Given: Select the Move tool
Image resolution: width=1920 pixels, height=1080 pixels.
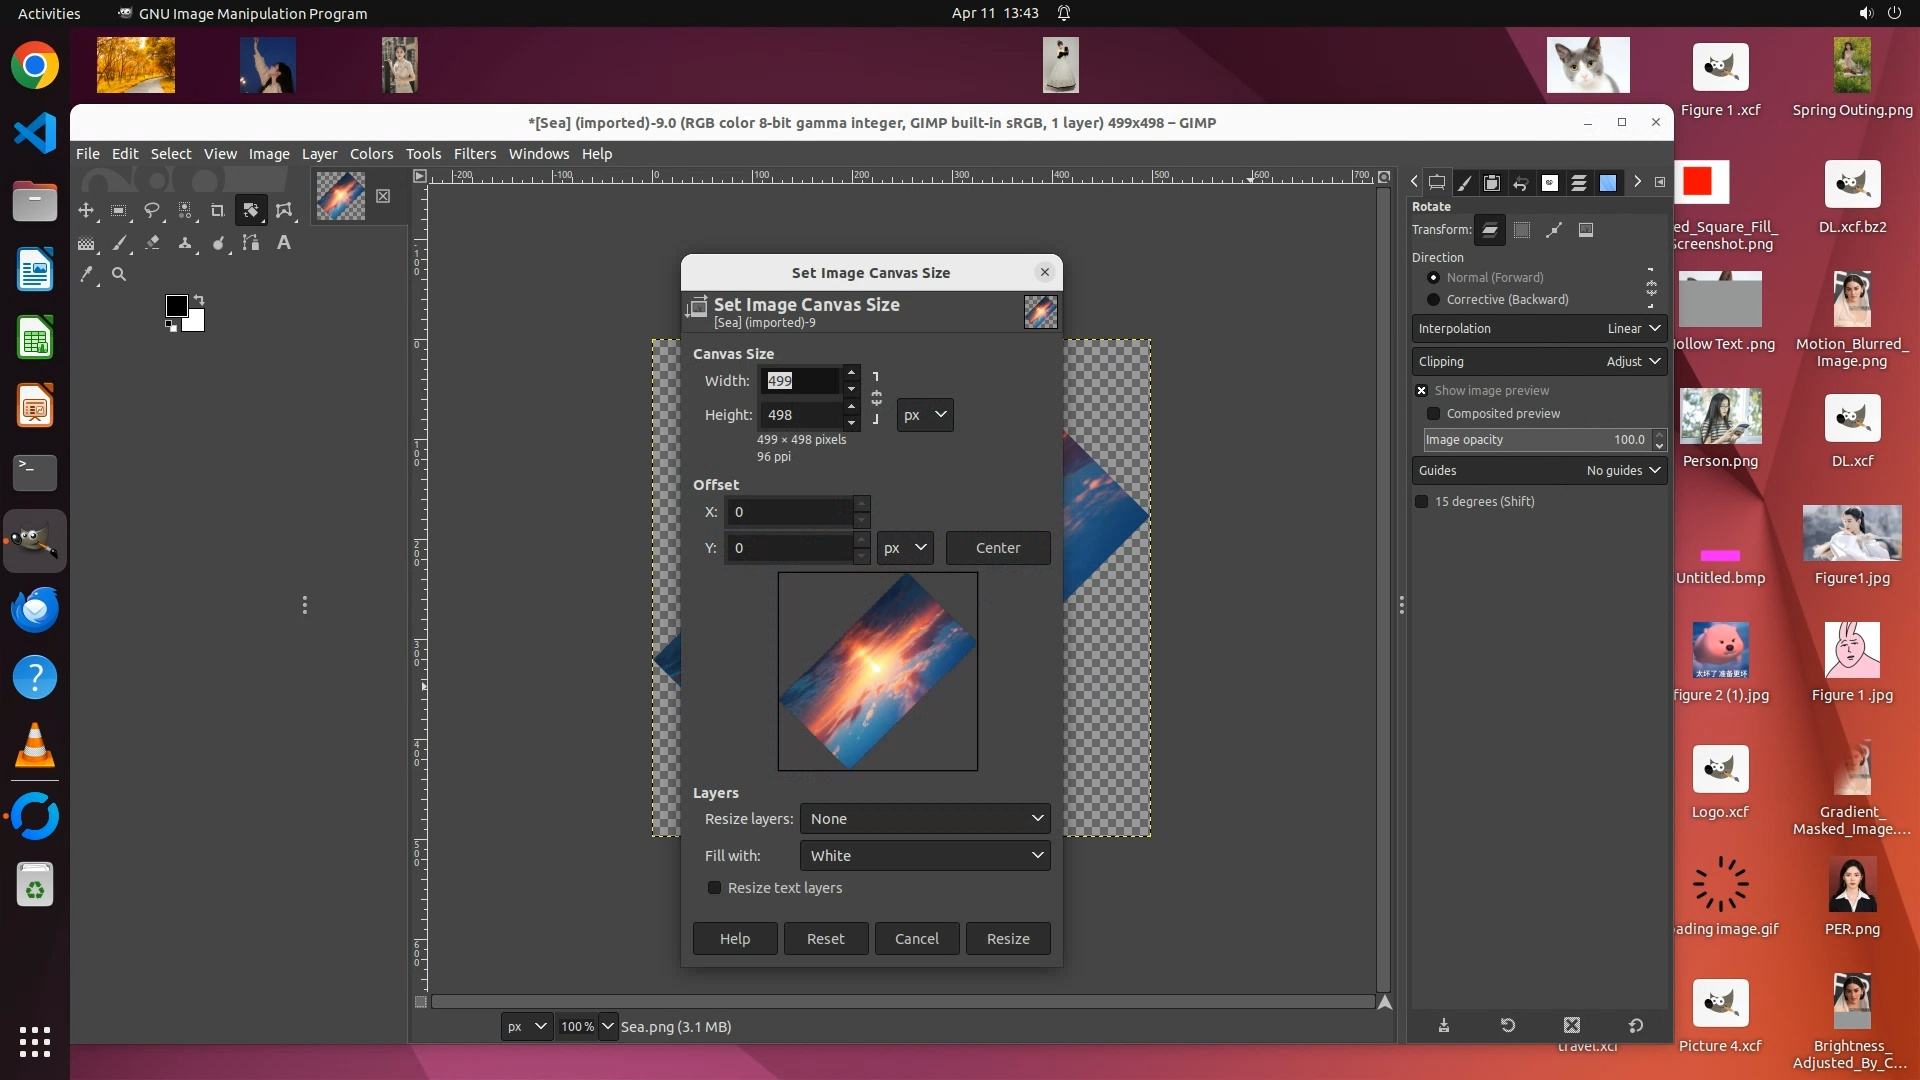Looking at the screenshot, I should (86, 210).
